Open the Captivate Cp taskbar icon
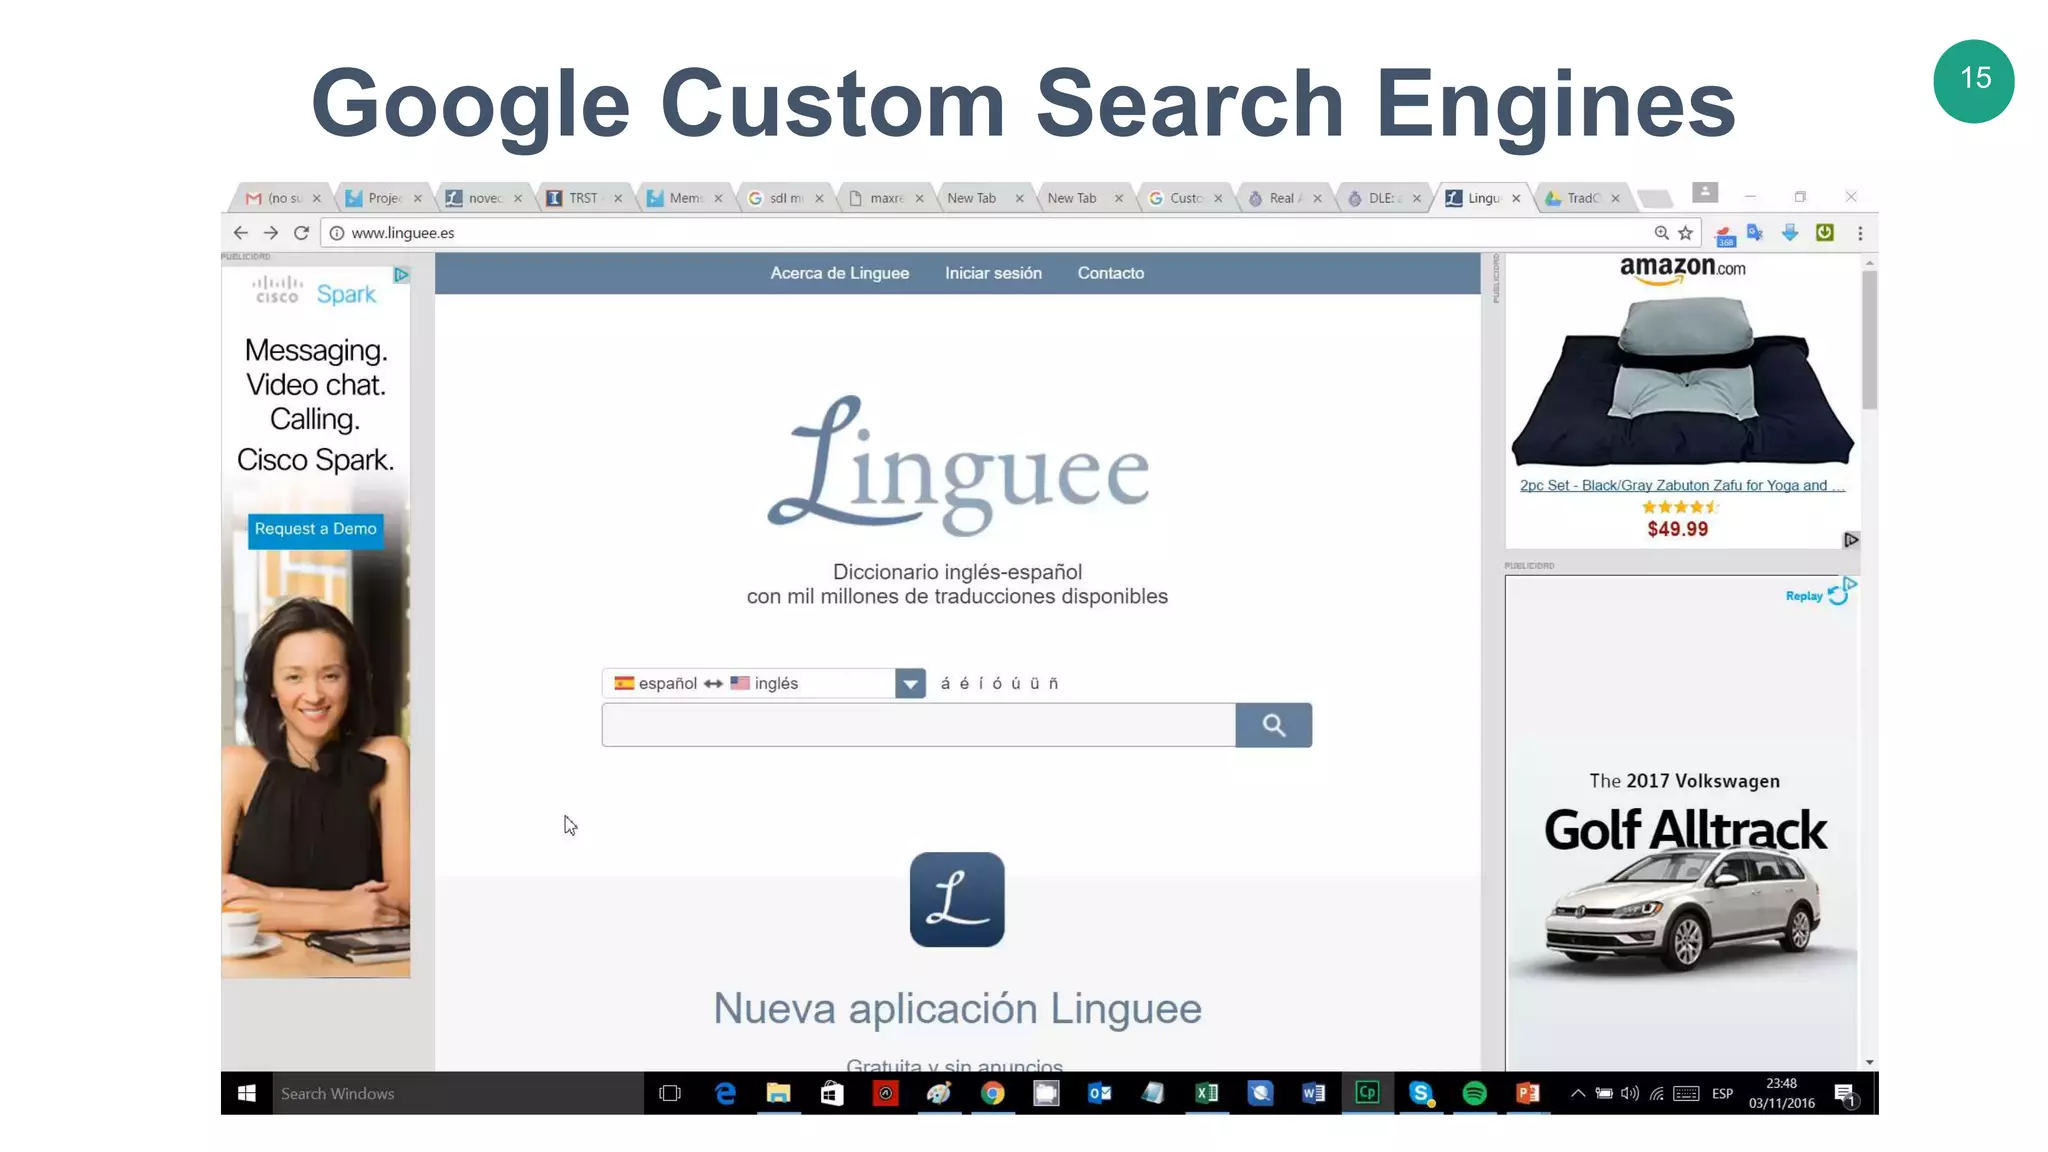 tap(1367, 1093)
